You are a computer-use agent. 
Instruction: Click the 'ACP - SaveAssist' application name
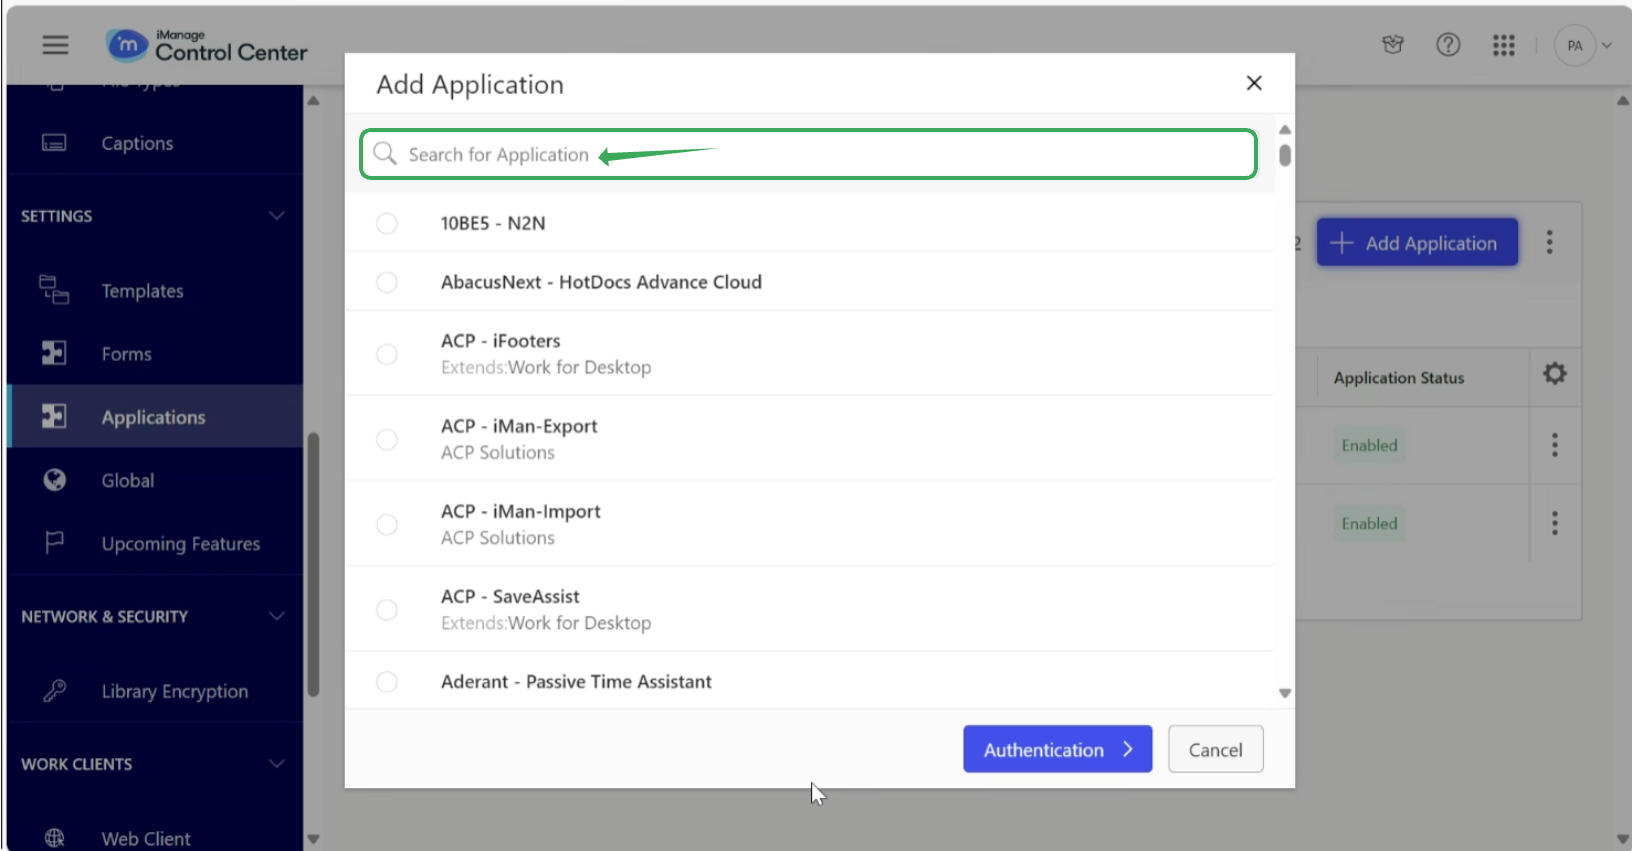point(510,596)
